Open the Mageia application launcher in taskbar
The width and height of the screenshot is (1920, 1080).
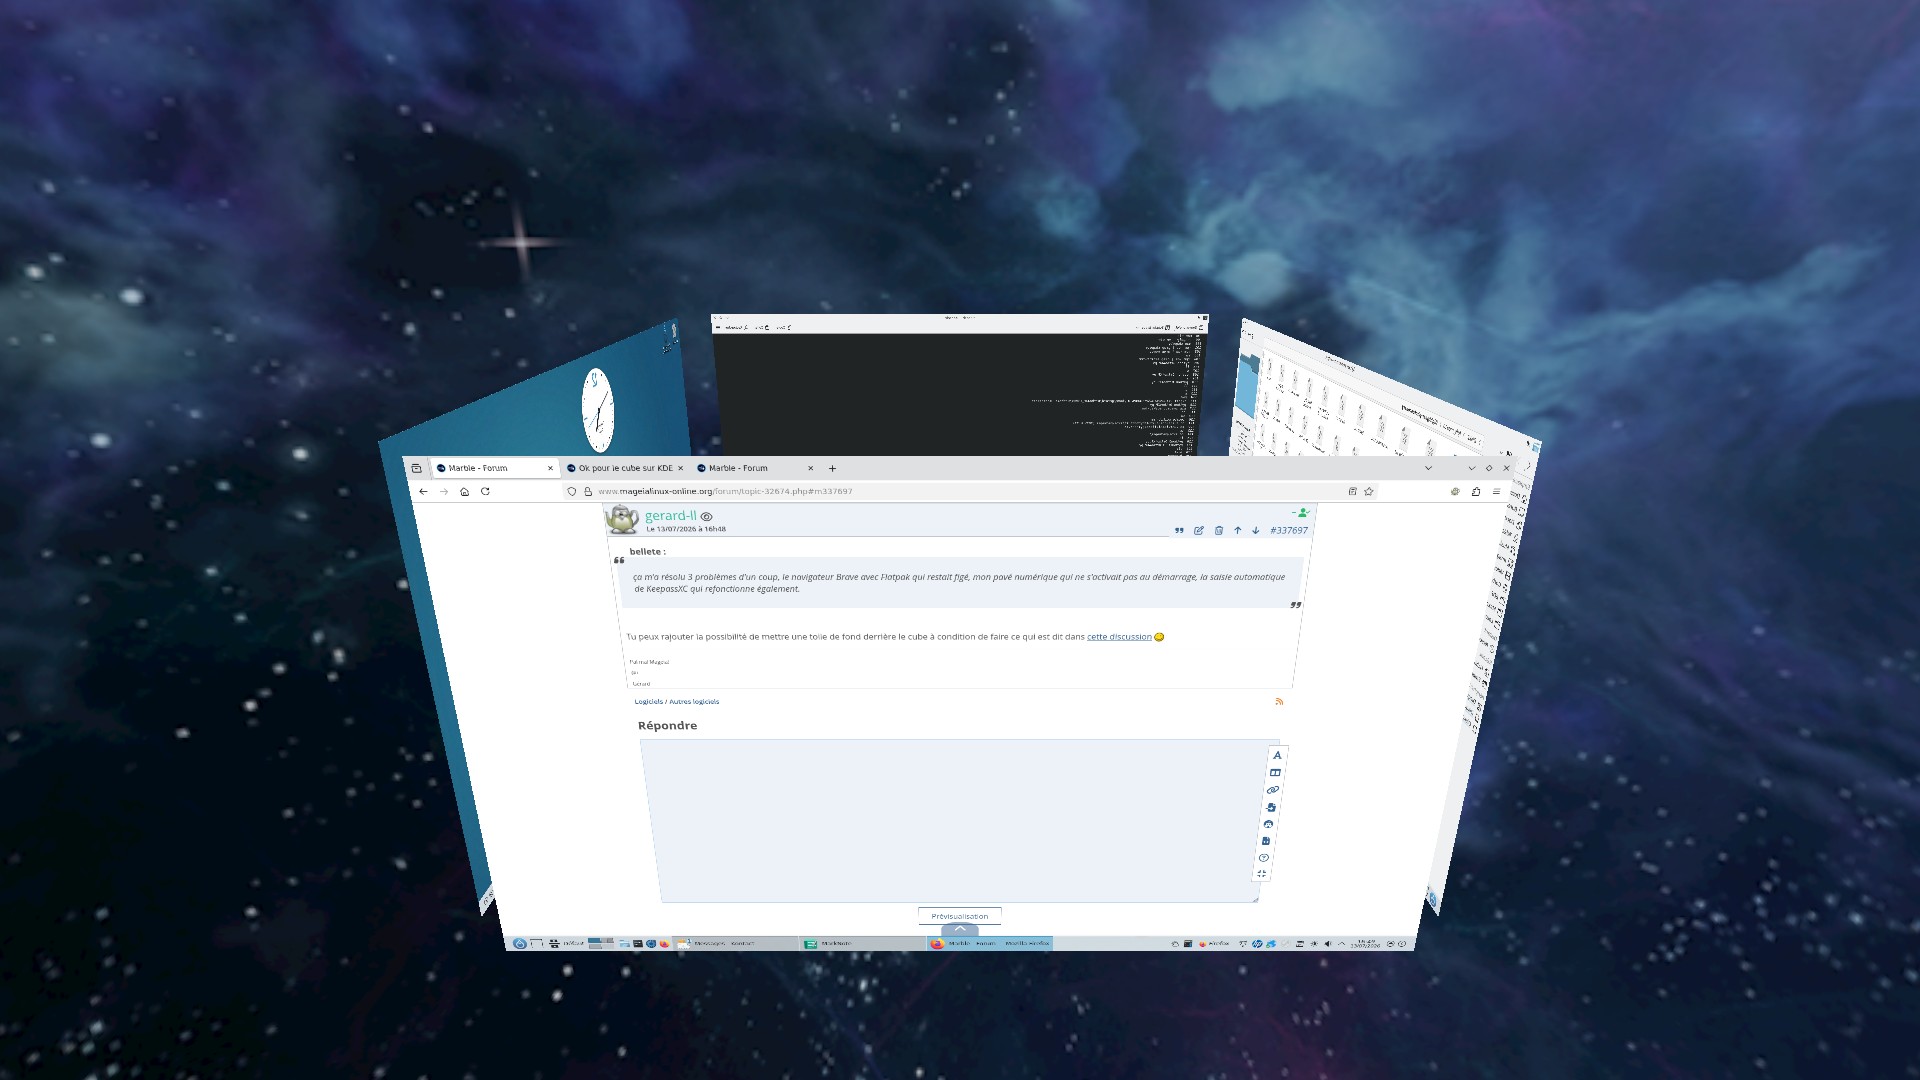(x=520, y=943)
